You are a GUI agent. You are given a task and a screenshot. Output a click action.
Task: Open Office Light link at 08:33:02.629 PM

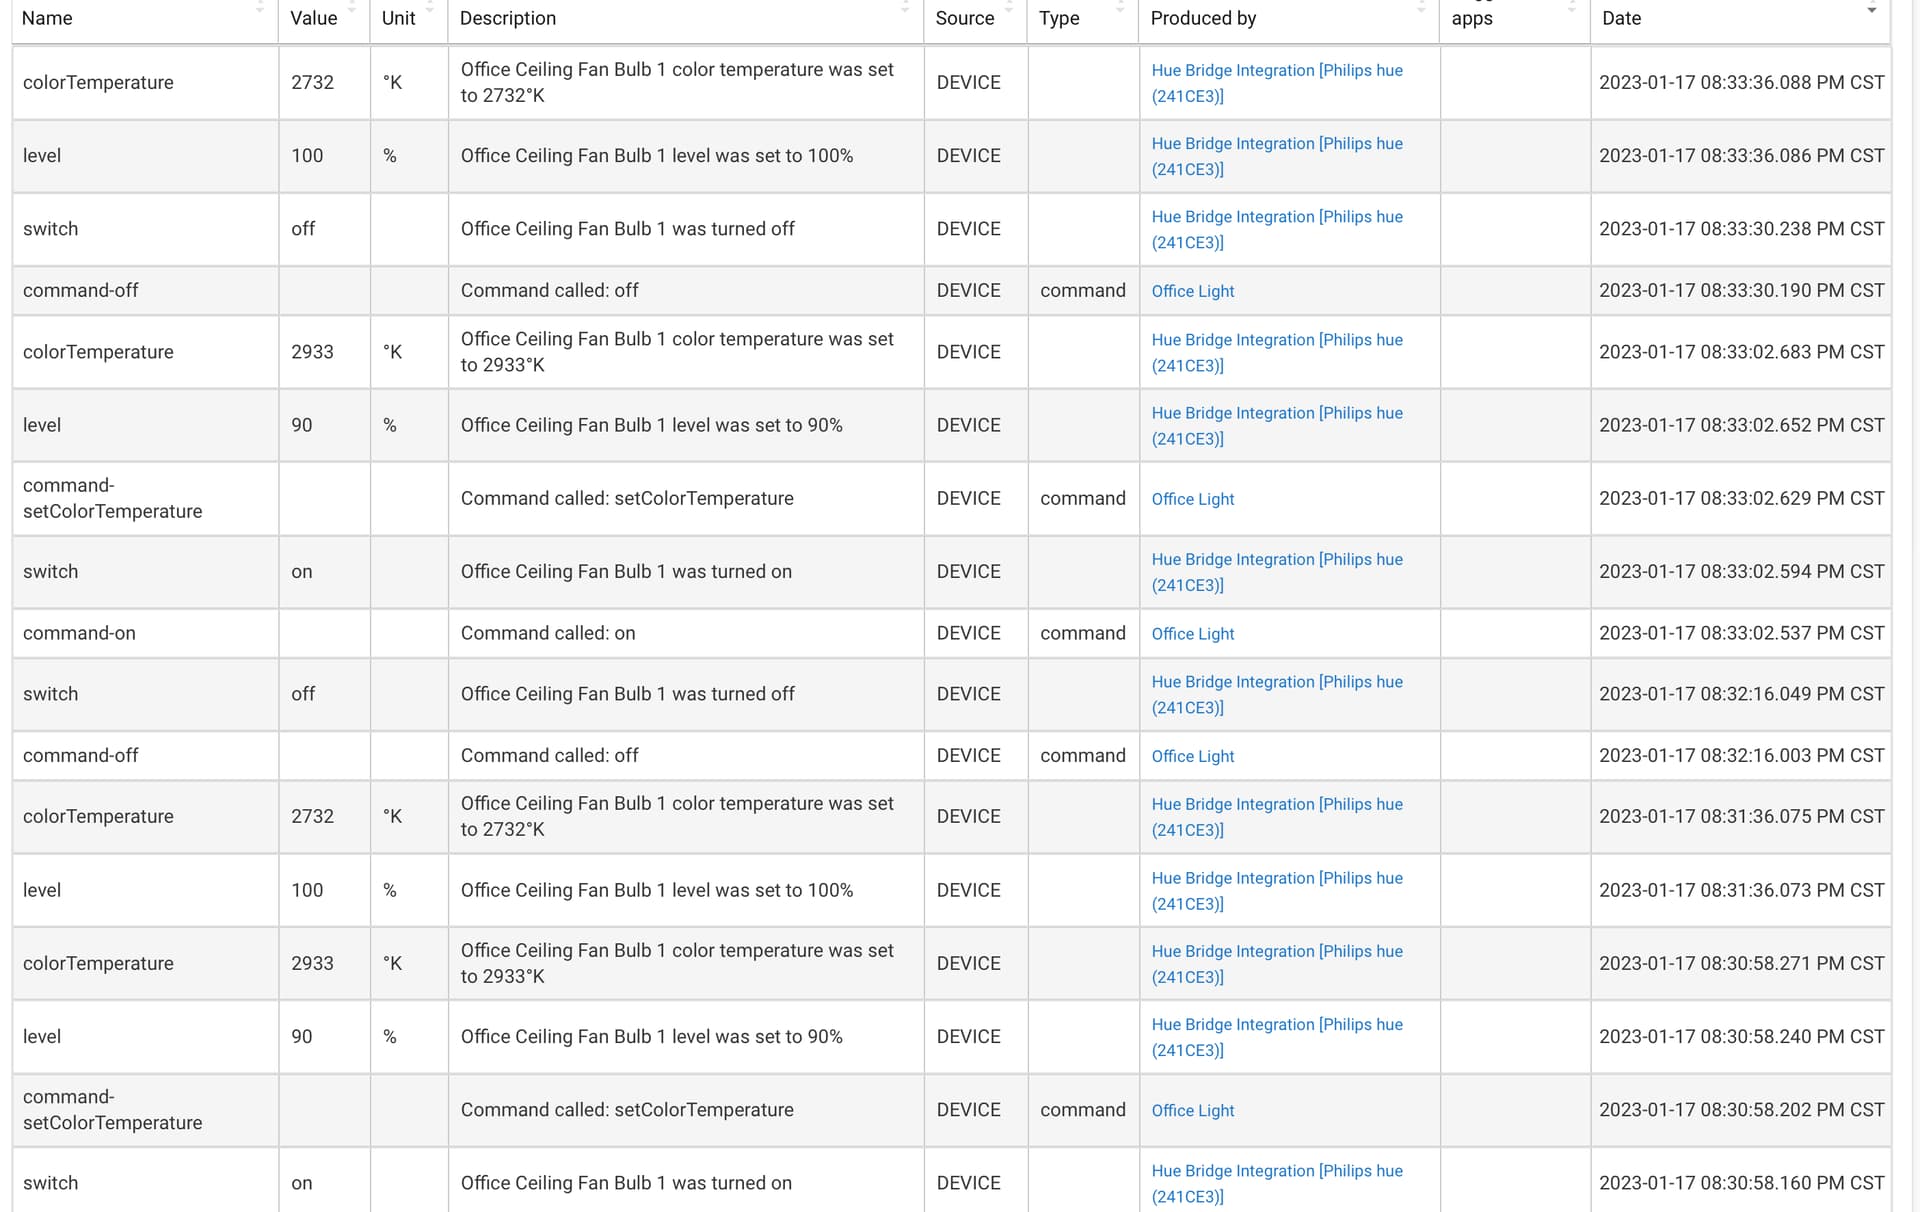coord(1192,499)
